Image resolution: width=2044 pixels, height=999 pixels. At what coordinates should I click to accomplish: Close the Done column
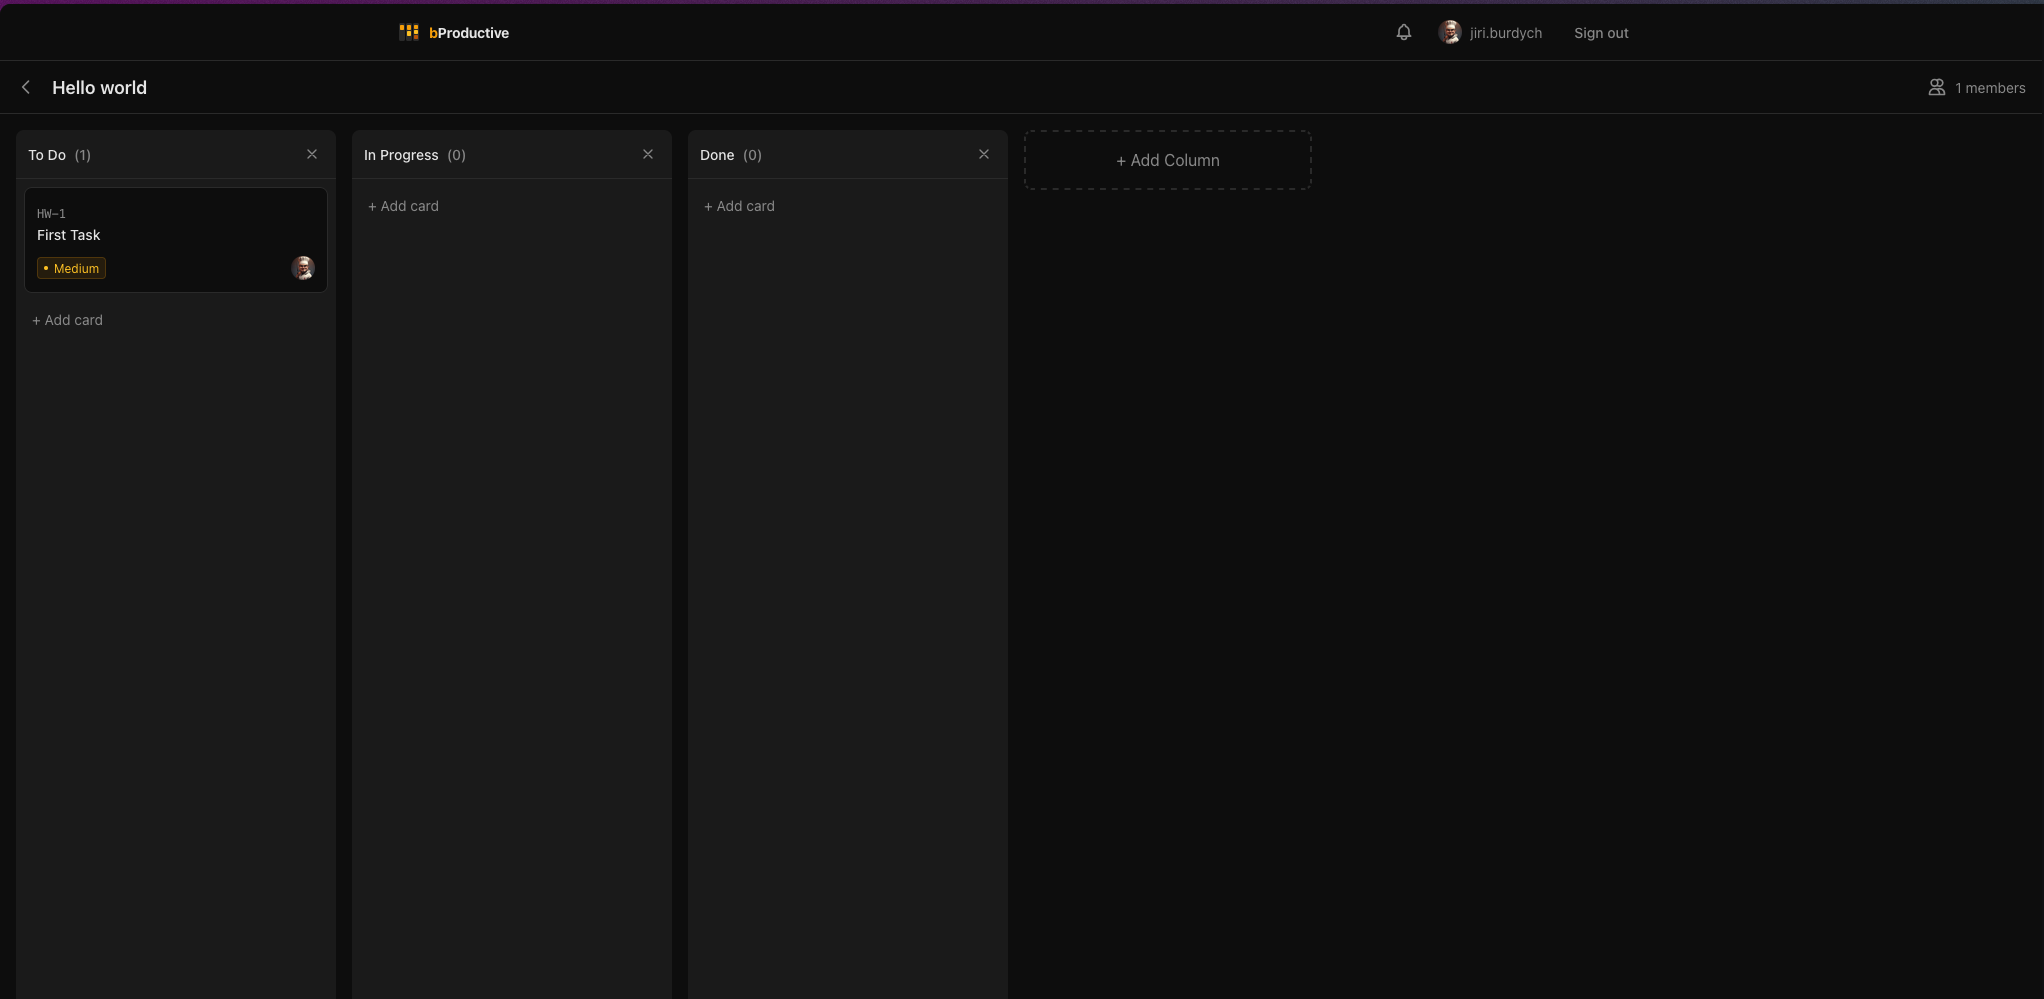[983, 154]
